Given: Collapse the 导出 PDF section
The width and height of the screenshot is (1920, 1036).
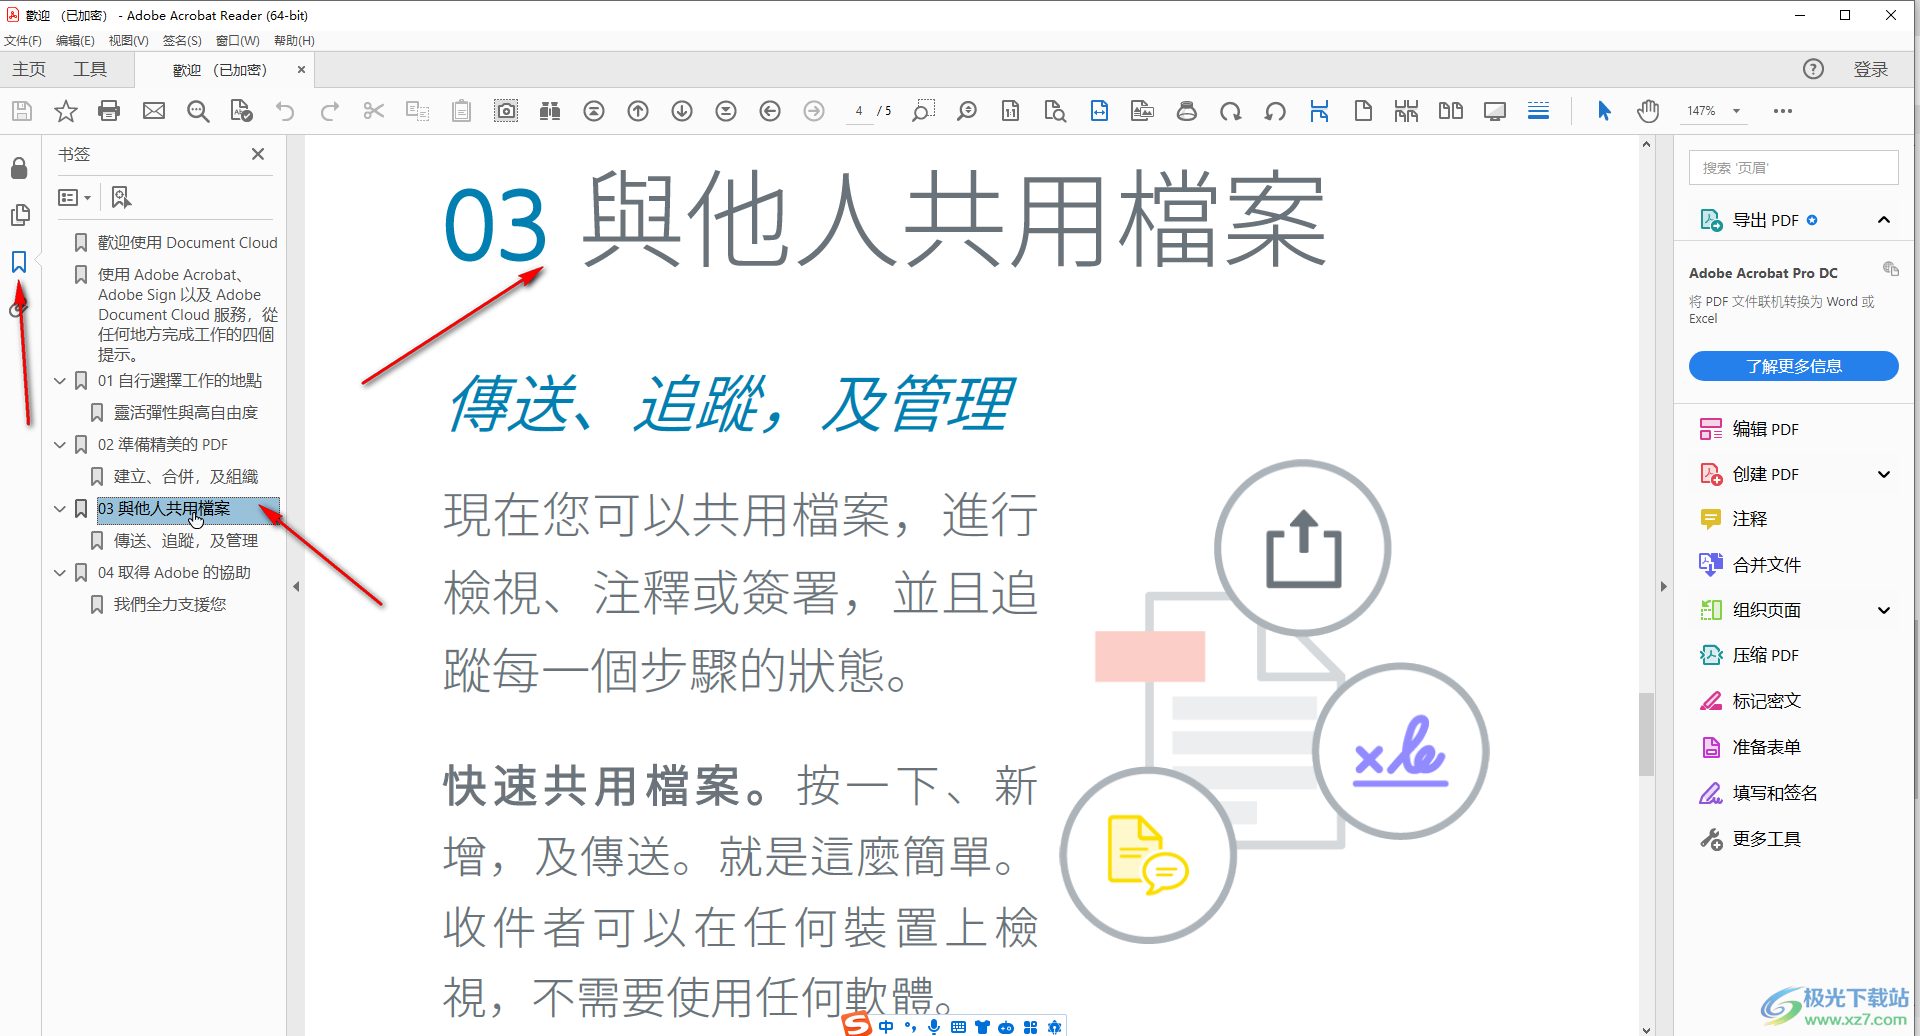Looking at the screenshot, I should pyautogui.click(x=1884, y=220).
